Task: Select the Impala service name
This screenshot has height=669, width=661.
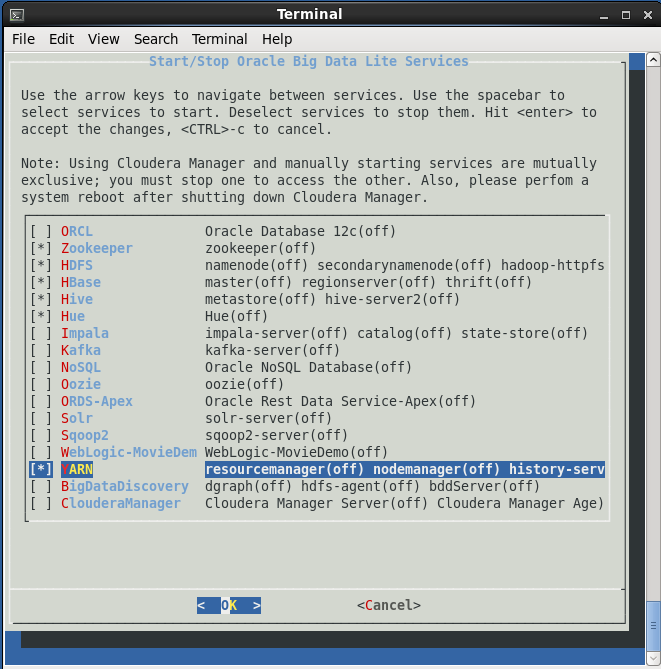Action: pyautogui.click(x=85, y=333)
